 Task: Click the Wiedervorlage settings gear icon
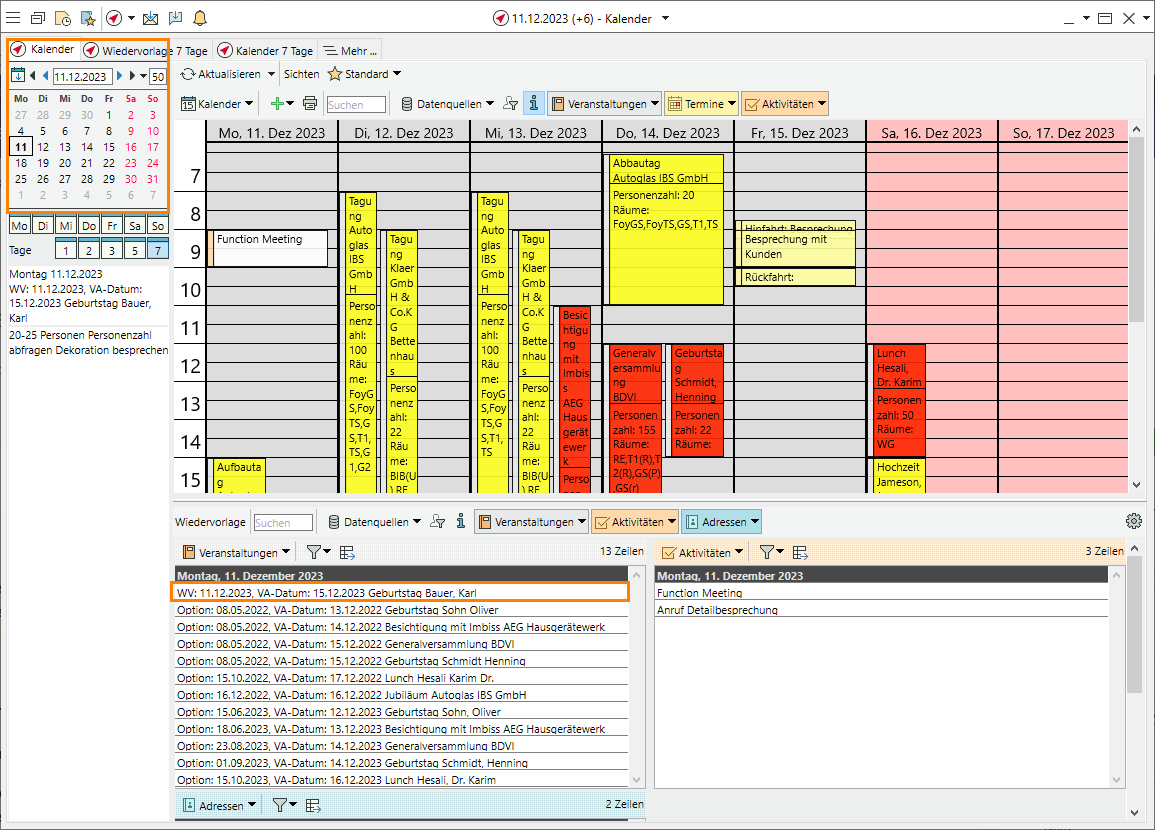click(x=1133, y=521)
